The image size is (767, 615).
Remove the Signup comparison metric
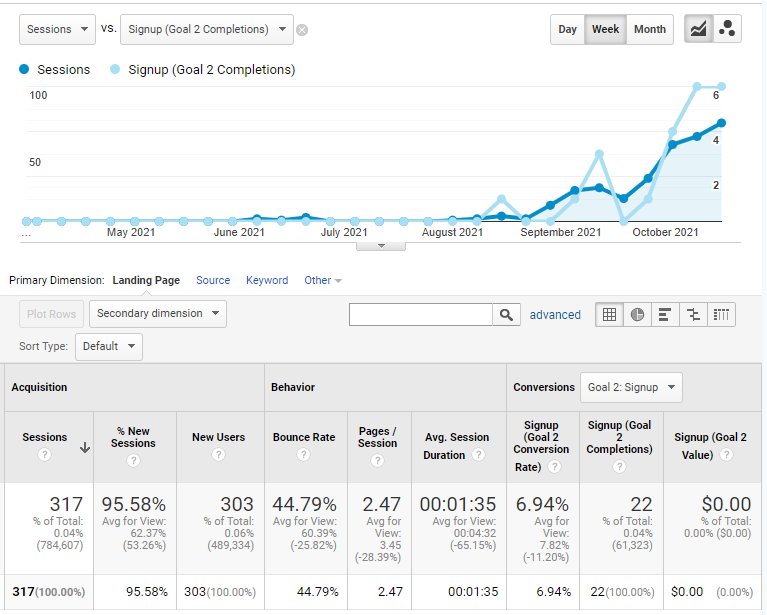302,30
